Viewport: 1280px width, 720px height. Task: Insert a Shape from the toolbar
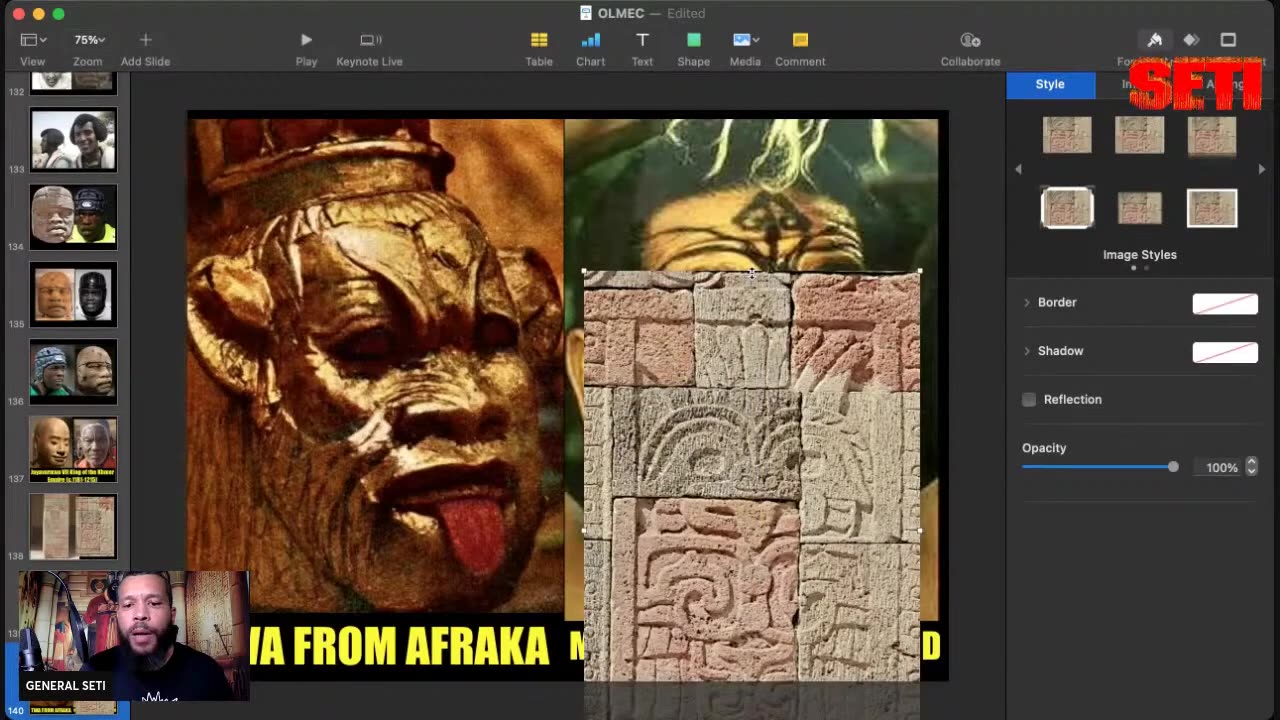[693, 40]
